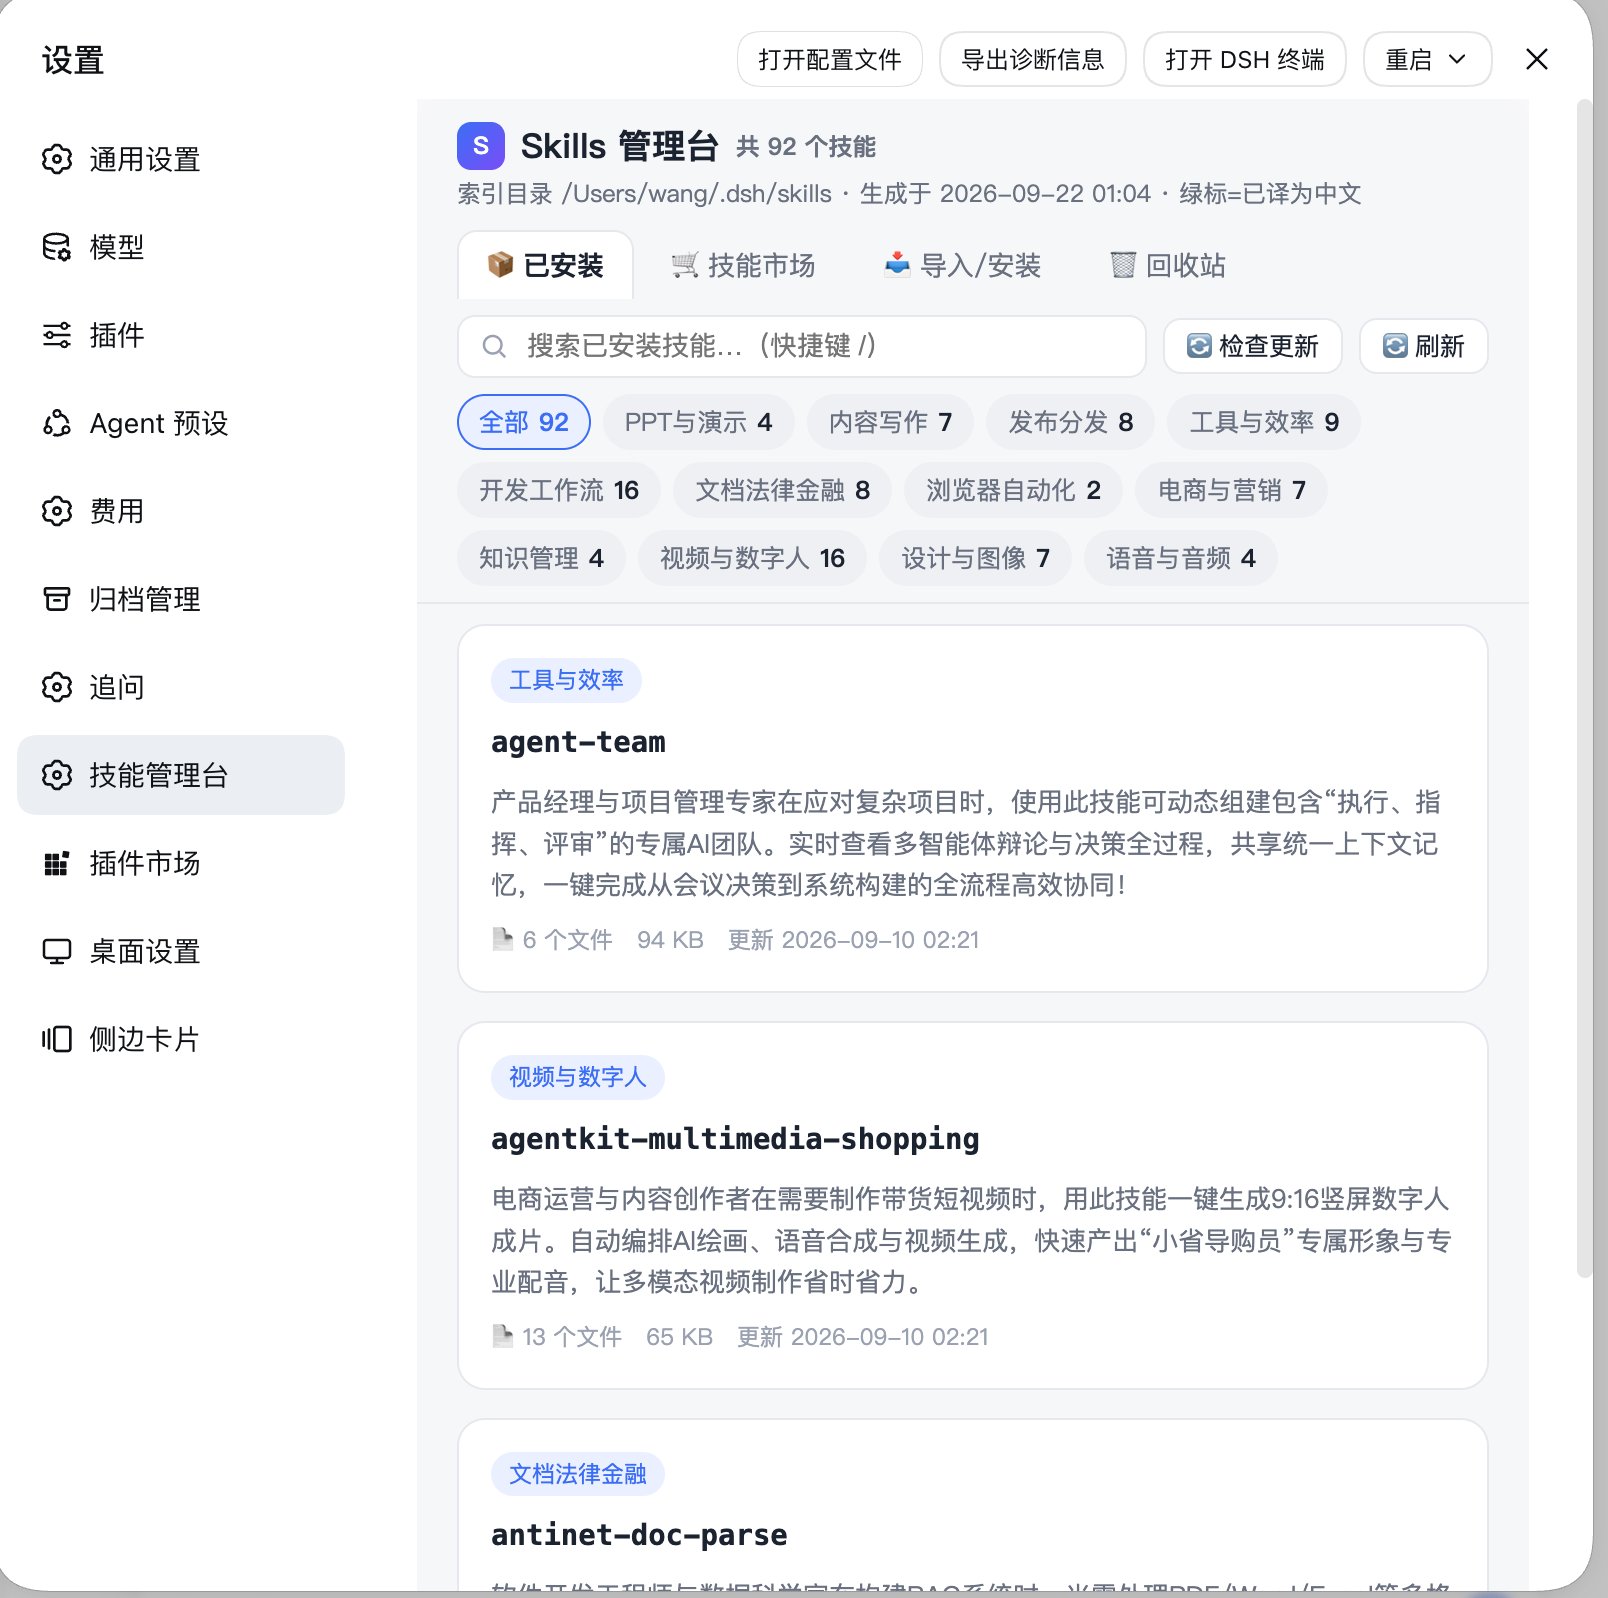
Task: Click 共 92 个技能 count text
Action: click(806, 147)
